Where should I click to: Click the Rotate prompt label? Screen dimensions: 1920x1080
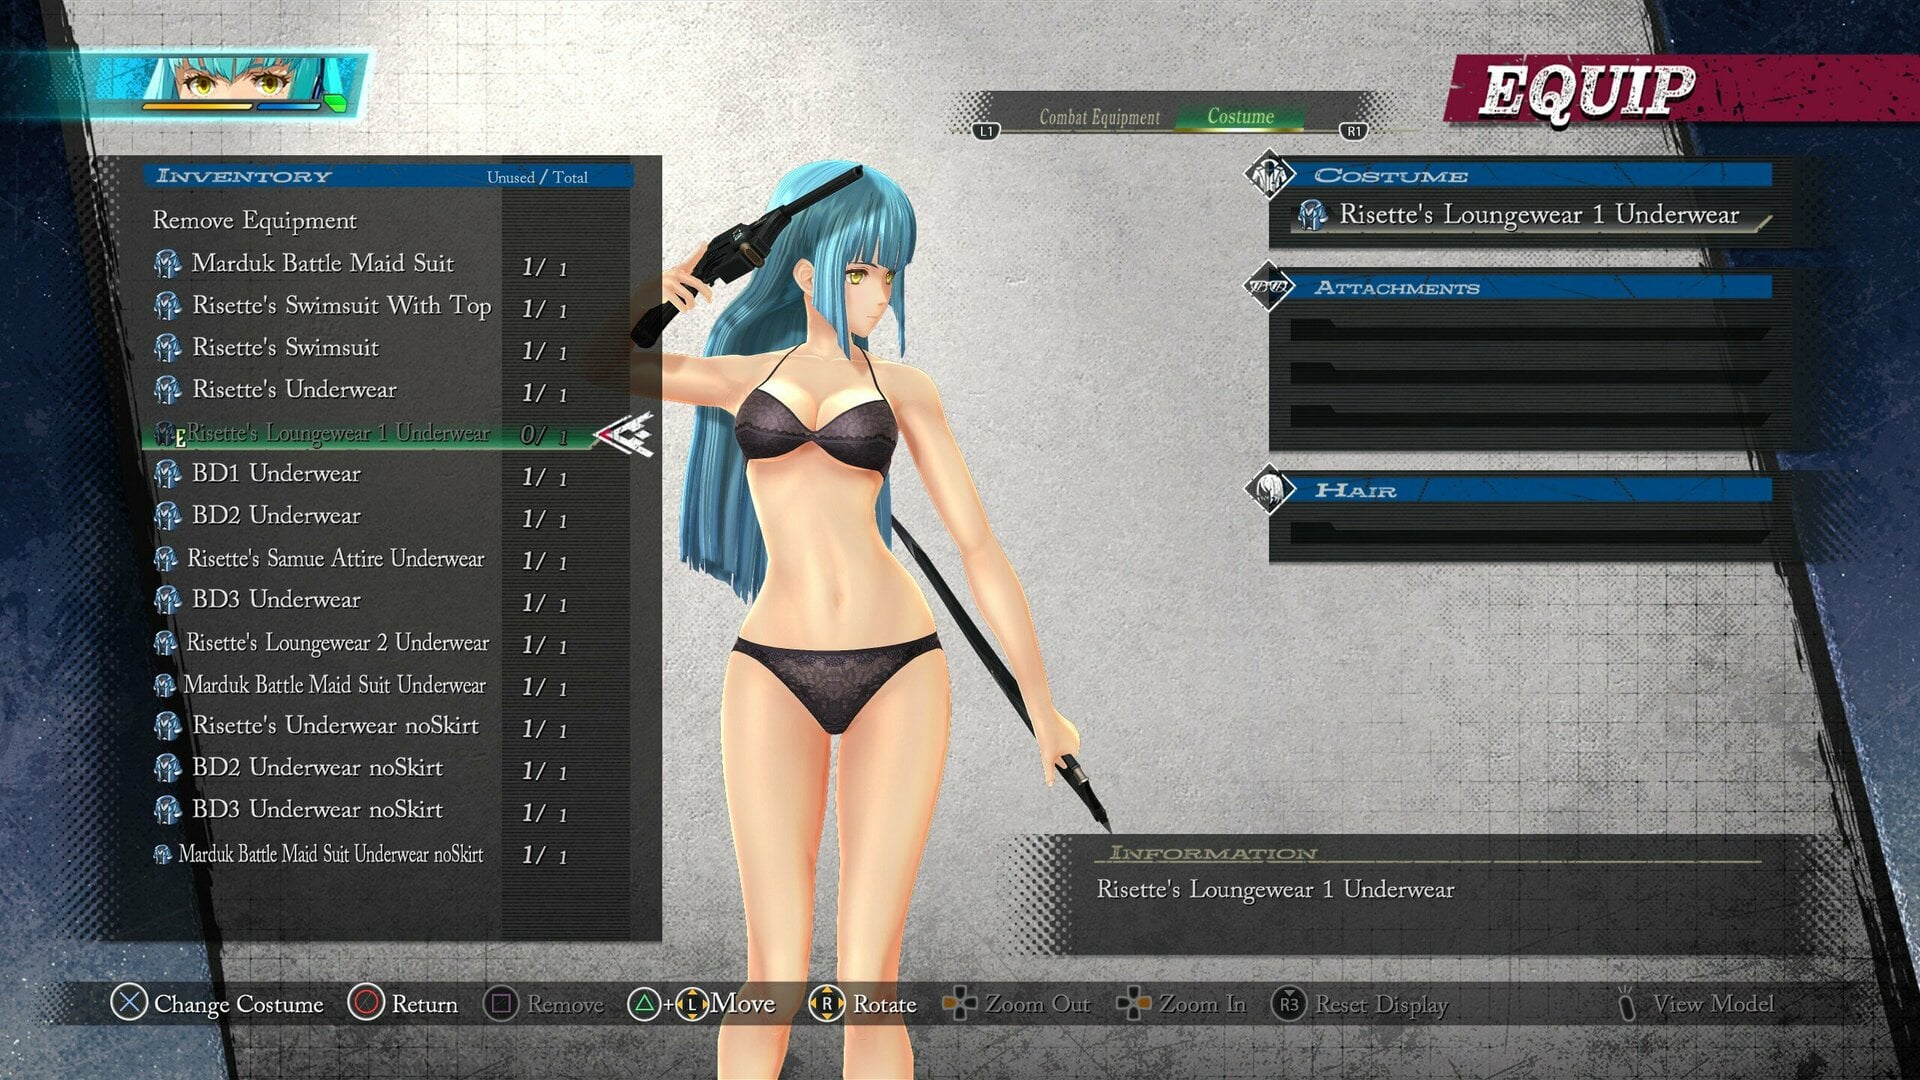[x=884, y=1004]
